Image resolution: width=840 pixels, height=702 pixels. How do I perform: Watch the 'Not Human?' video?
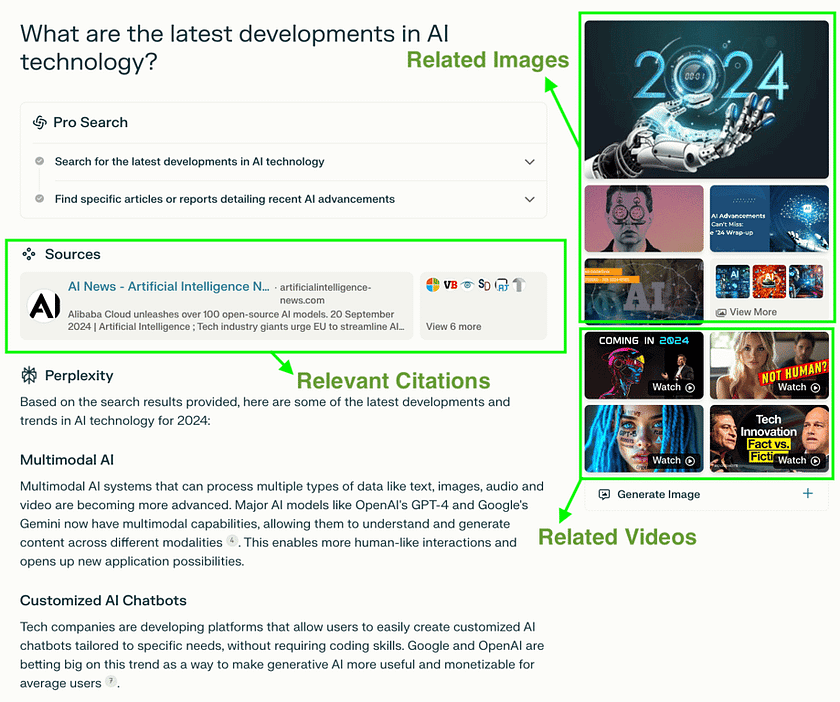[x=769, y=365]
